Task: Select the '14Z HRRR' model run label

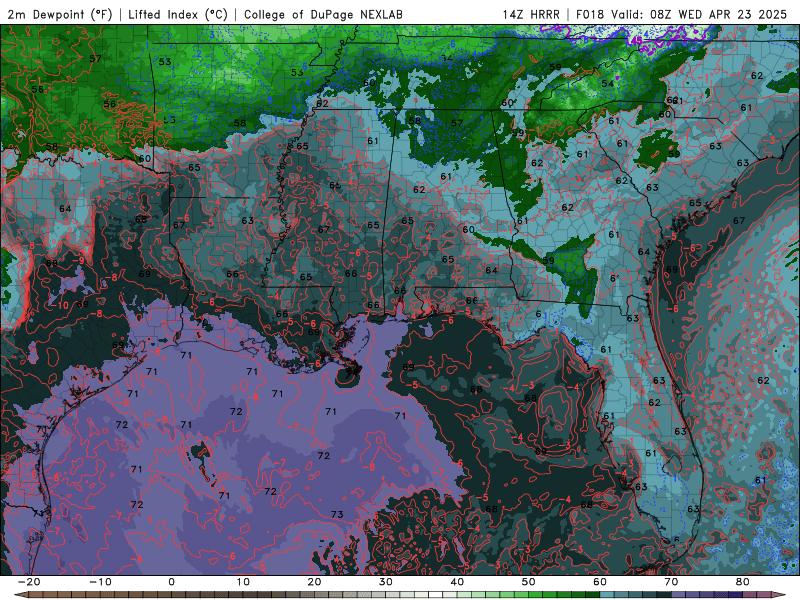Action: 531,15
